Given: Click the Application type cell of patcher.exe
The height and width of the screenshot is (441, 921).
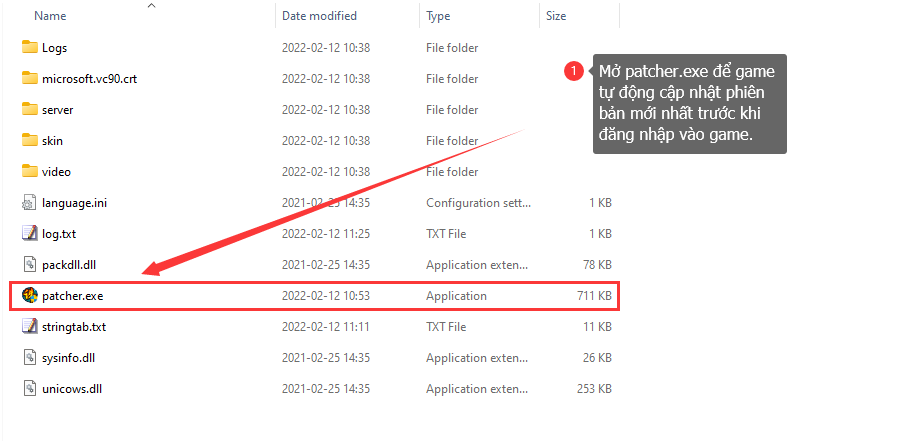Looking at the screenshot, I should point(456,296).
